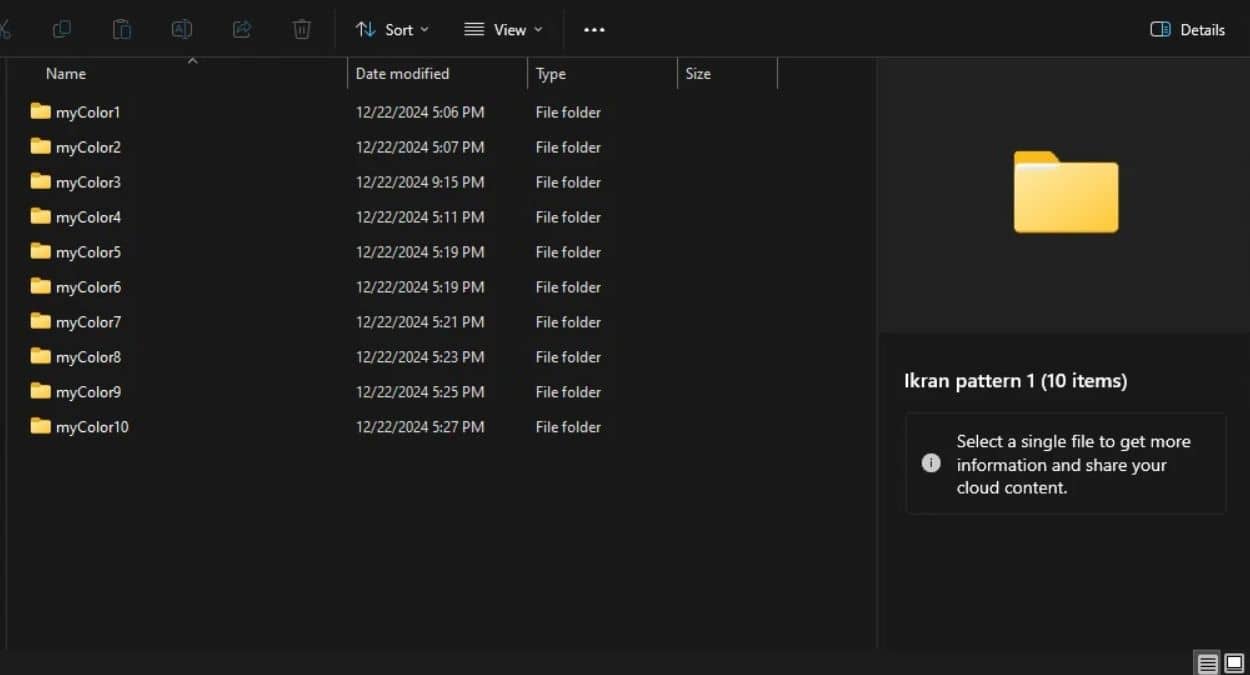Select the myColor3 folder

(x=75, y=182)
